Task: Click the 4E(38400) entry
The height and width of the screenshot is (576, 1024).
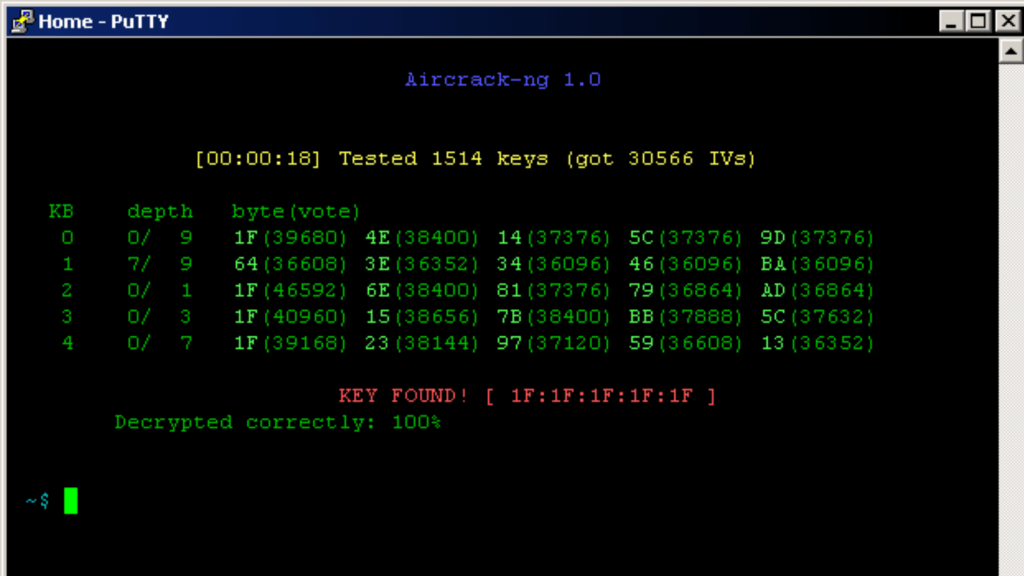Action: (x=422, y=238)
